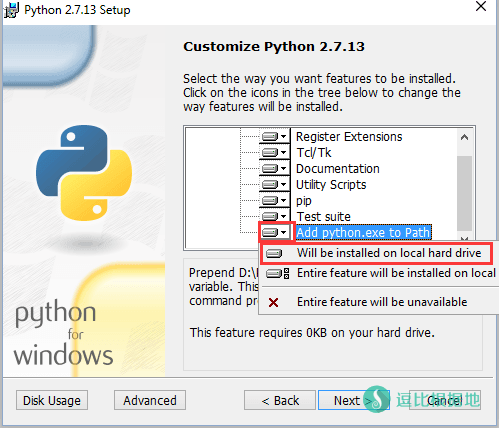Click drive icon next to Entire feature installed

pyautogui.click(x=277, y=274)
